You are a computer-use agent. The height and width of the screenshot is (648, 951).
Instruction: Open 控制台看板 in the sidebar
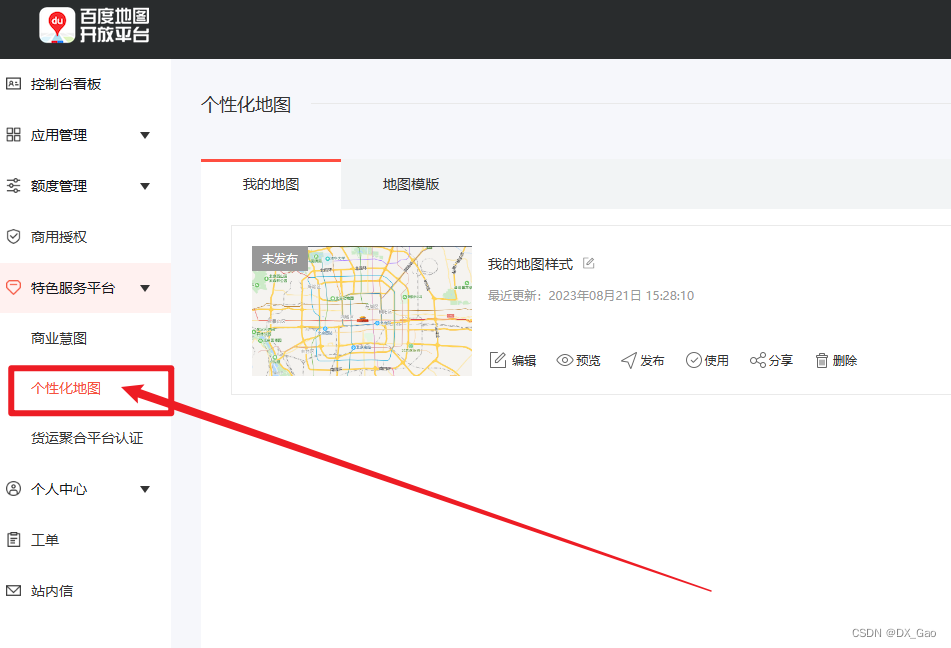tap(64, 83)
